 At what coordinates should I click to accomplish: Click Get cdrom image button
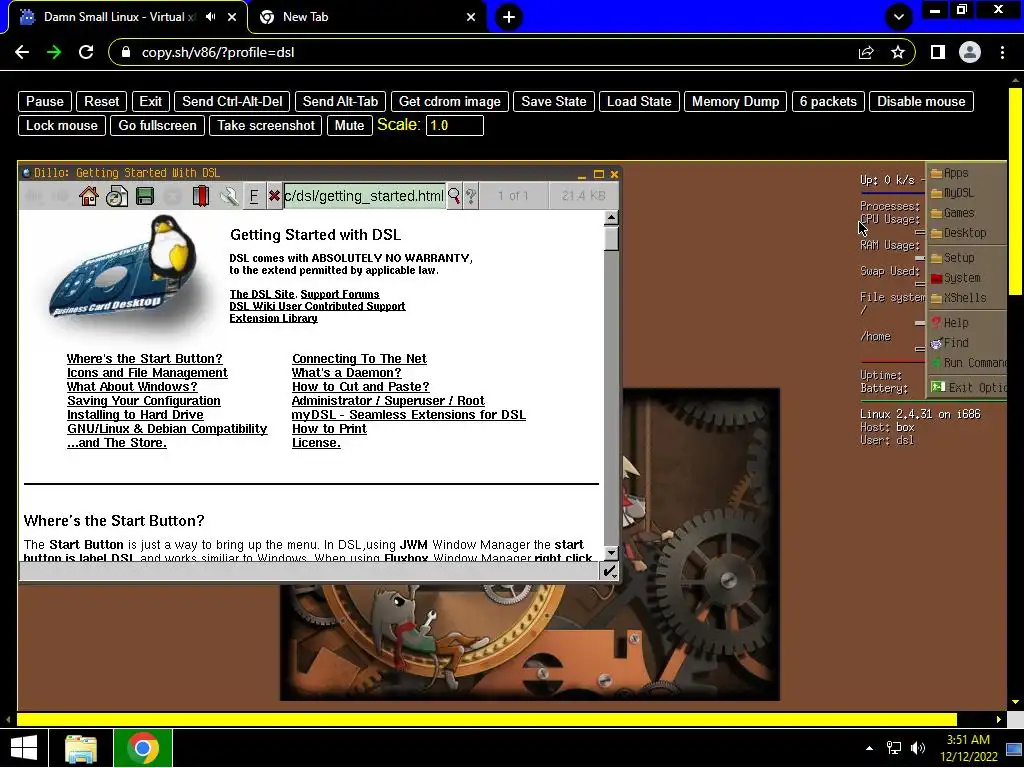(449, 101)
